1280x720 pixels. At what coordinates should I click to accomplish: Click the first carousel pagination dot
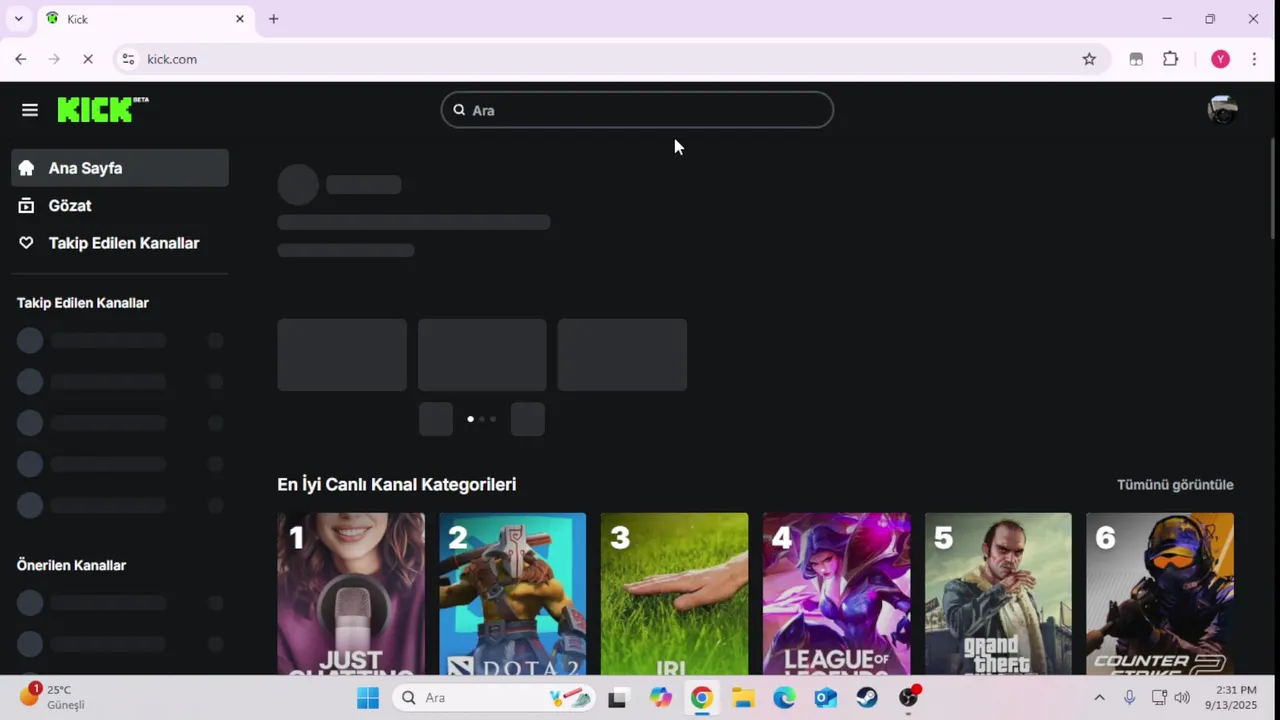click(471, 419)
